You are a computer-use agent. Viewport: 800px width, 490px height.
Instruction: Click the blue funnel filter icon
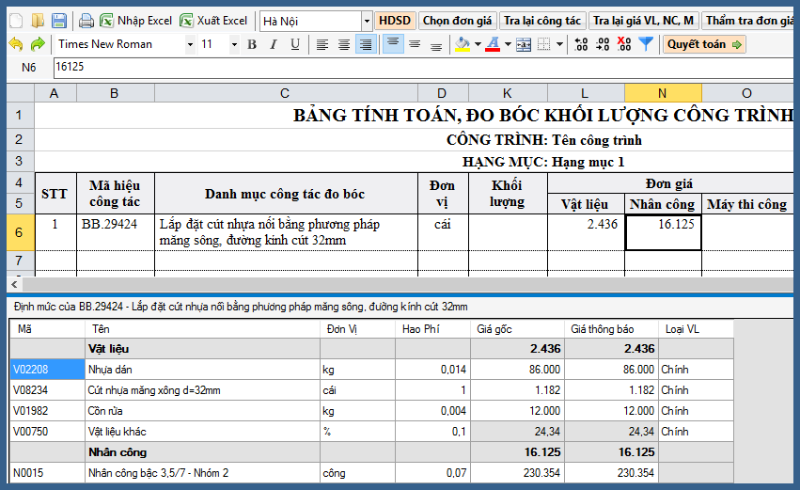(x=646, y=44)
